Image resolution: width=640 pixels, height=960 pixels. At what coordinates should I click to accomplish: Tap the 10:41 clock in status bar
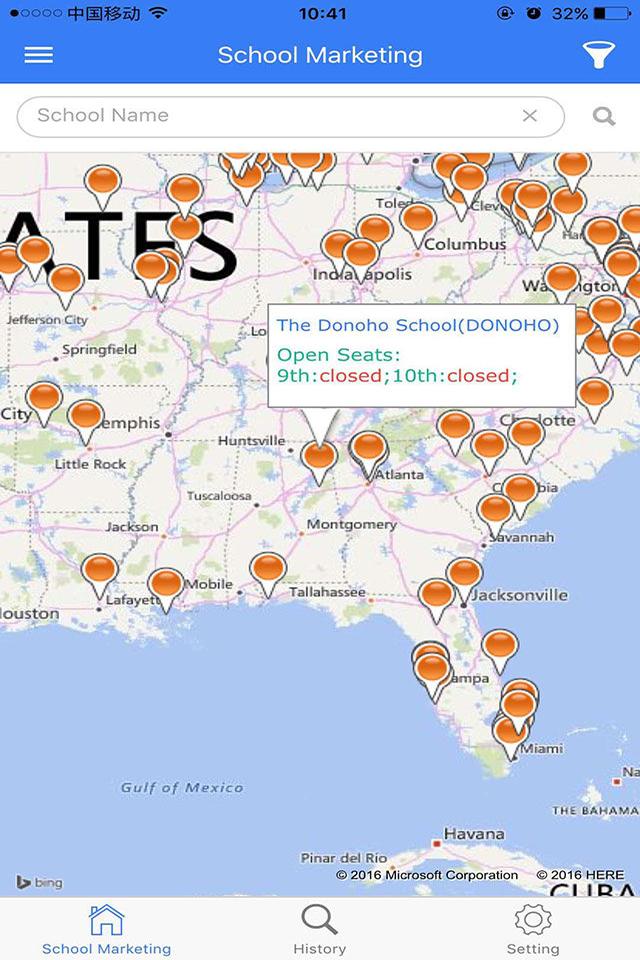(322, 13)
